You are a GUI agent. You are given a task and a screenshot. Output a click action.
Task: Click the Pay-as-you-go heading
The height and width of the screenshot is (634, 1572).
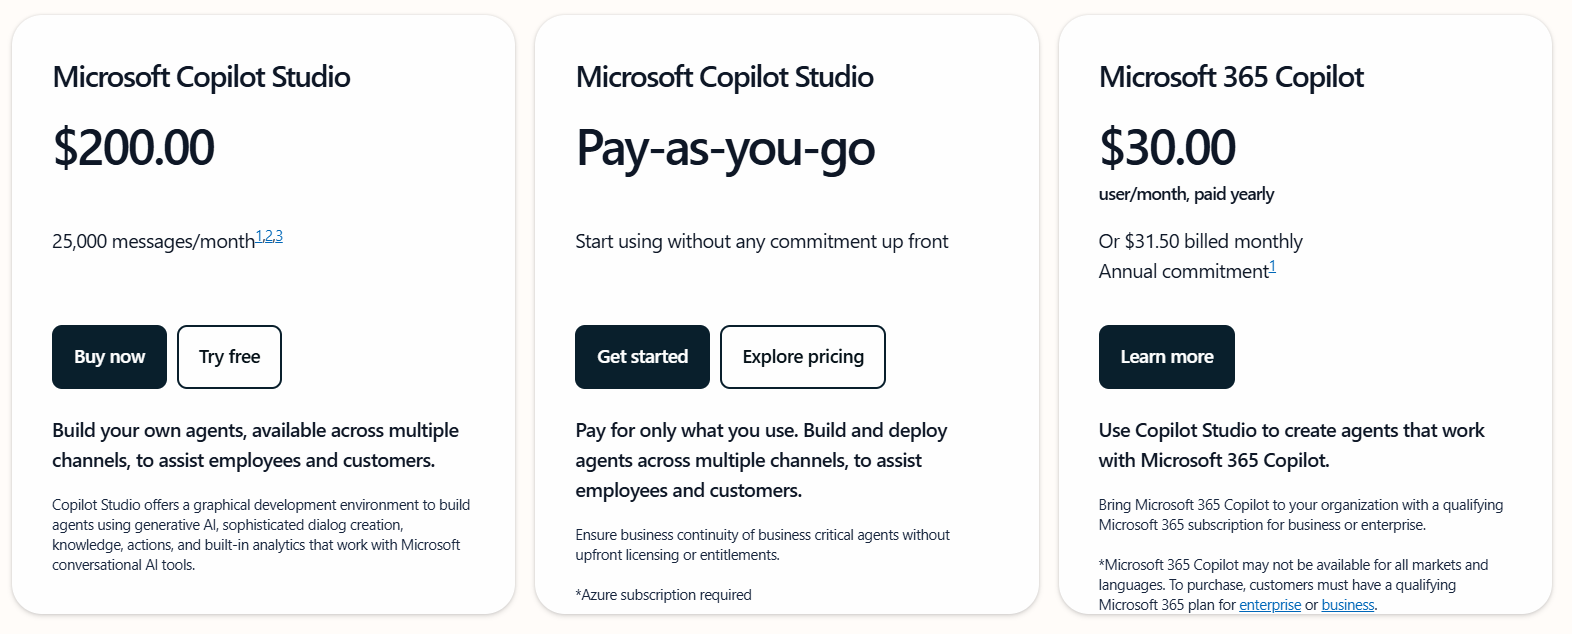tap(725, 149)
